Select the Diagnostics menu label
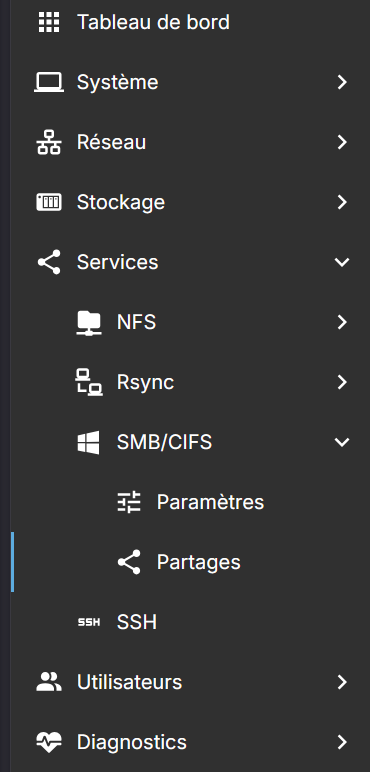The height and width of the screenshot is (772, 370). click(x=132, y=742)
